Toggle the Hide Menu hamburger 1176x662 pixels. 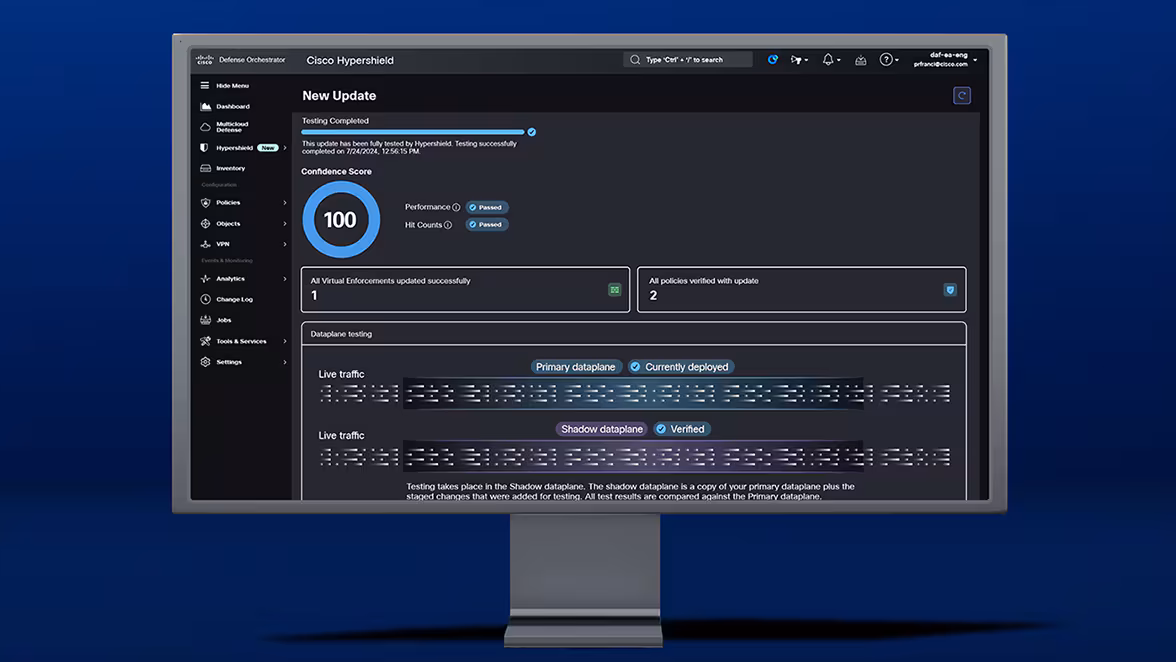[205, 85]
